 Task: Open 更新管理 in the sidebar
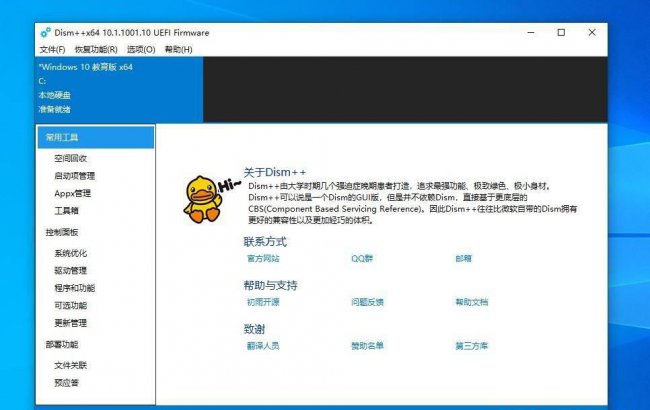(x=70, y=323)
